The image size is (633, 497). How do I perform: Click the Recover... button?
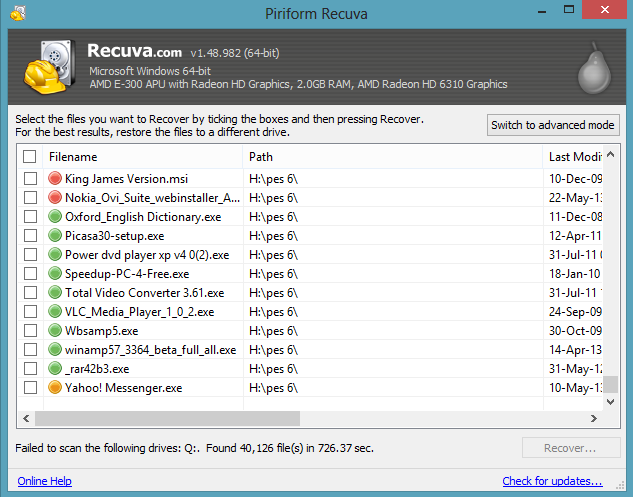[x=570, y=448]
